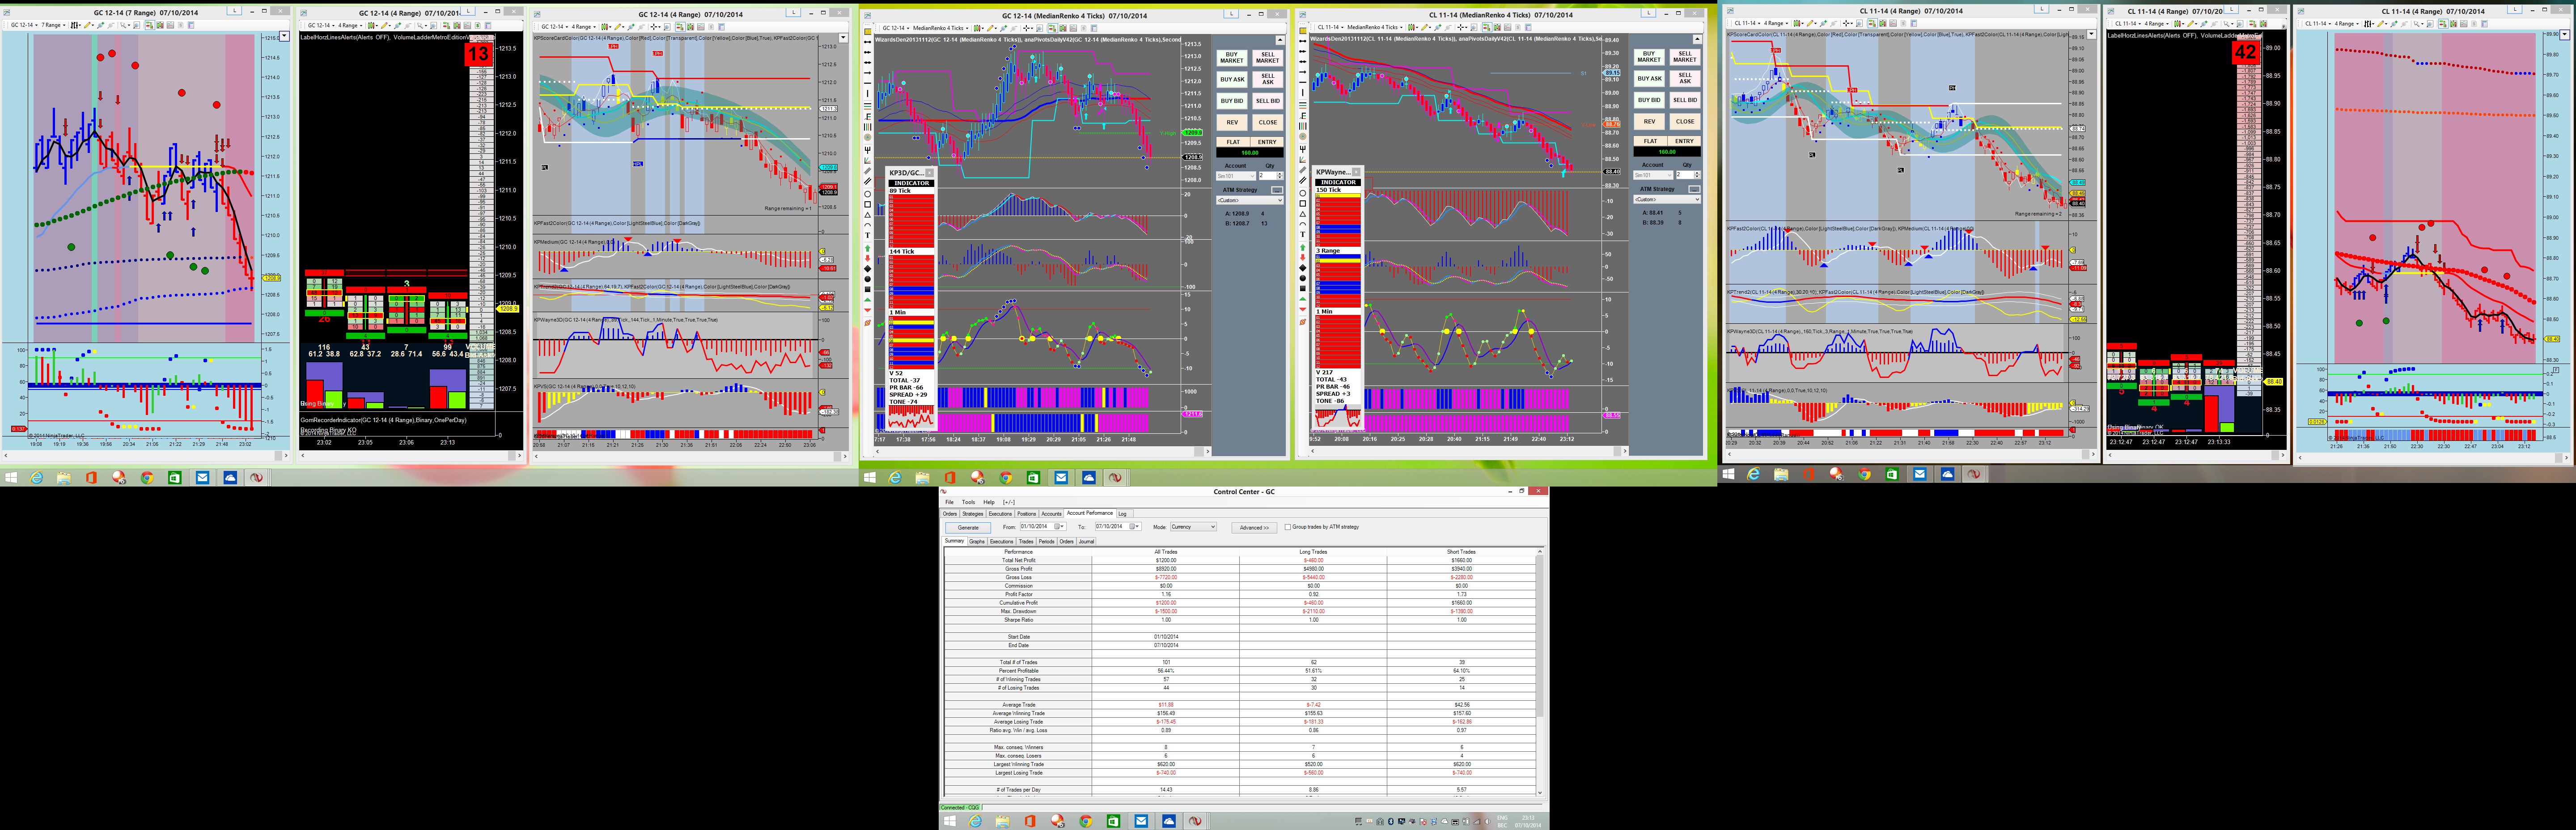
Task: Open the Graphs sub-tab
Action: (977, 542)
